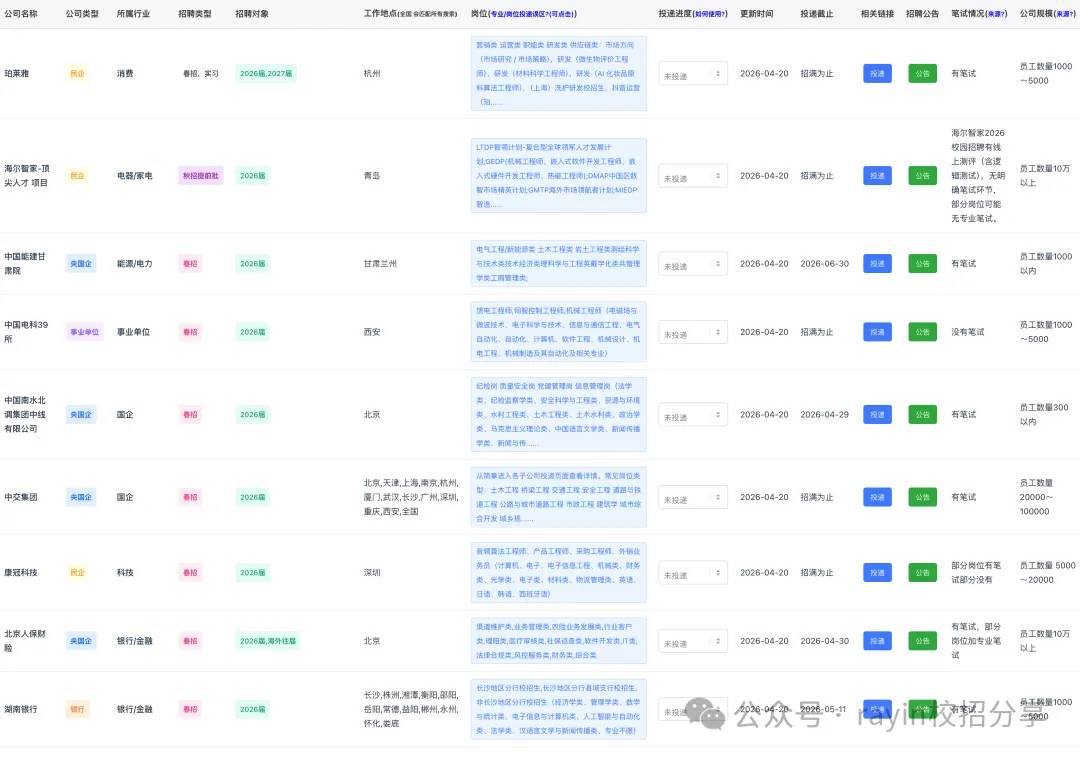This screenshot has width=1080, height=757.
Task: Select 能源/电力 industry cell
Action: [135, 264]
